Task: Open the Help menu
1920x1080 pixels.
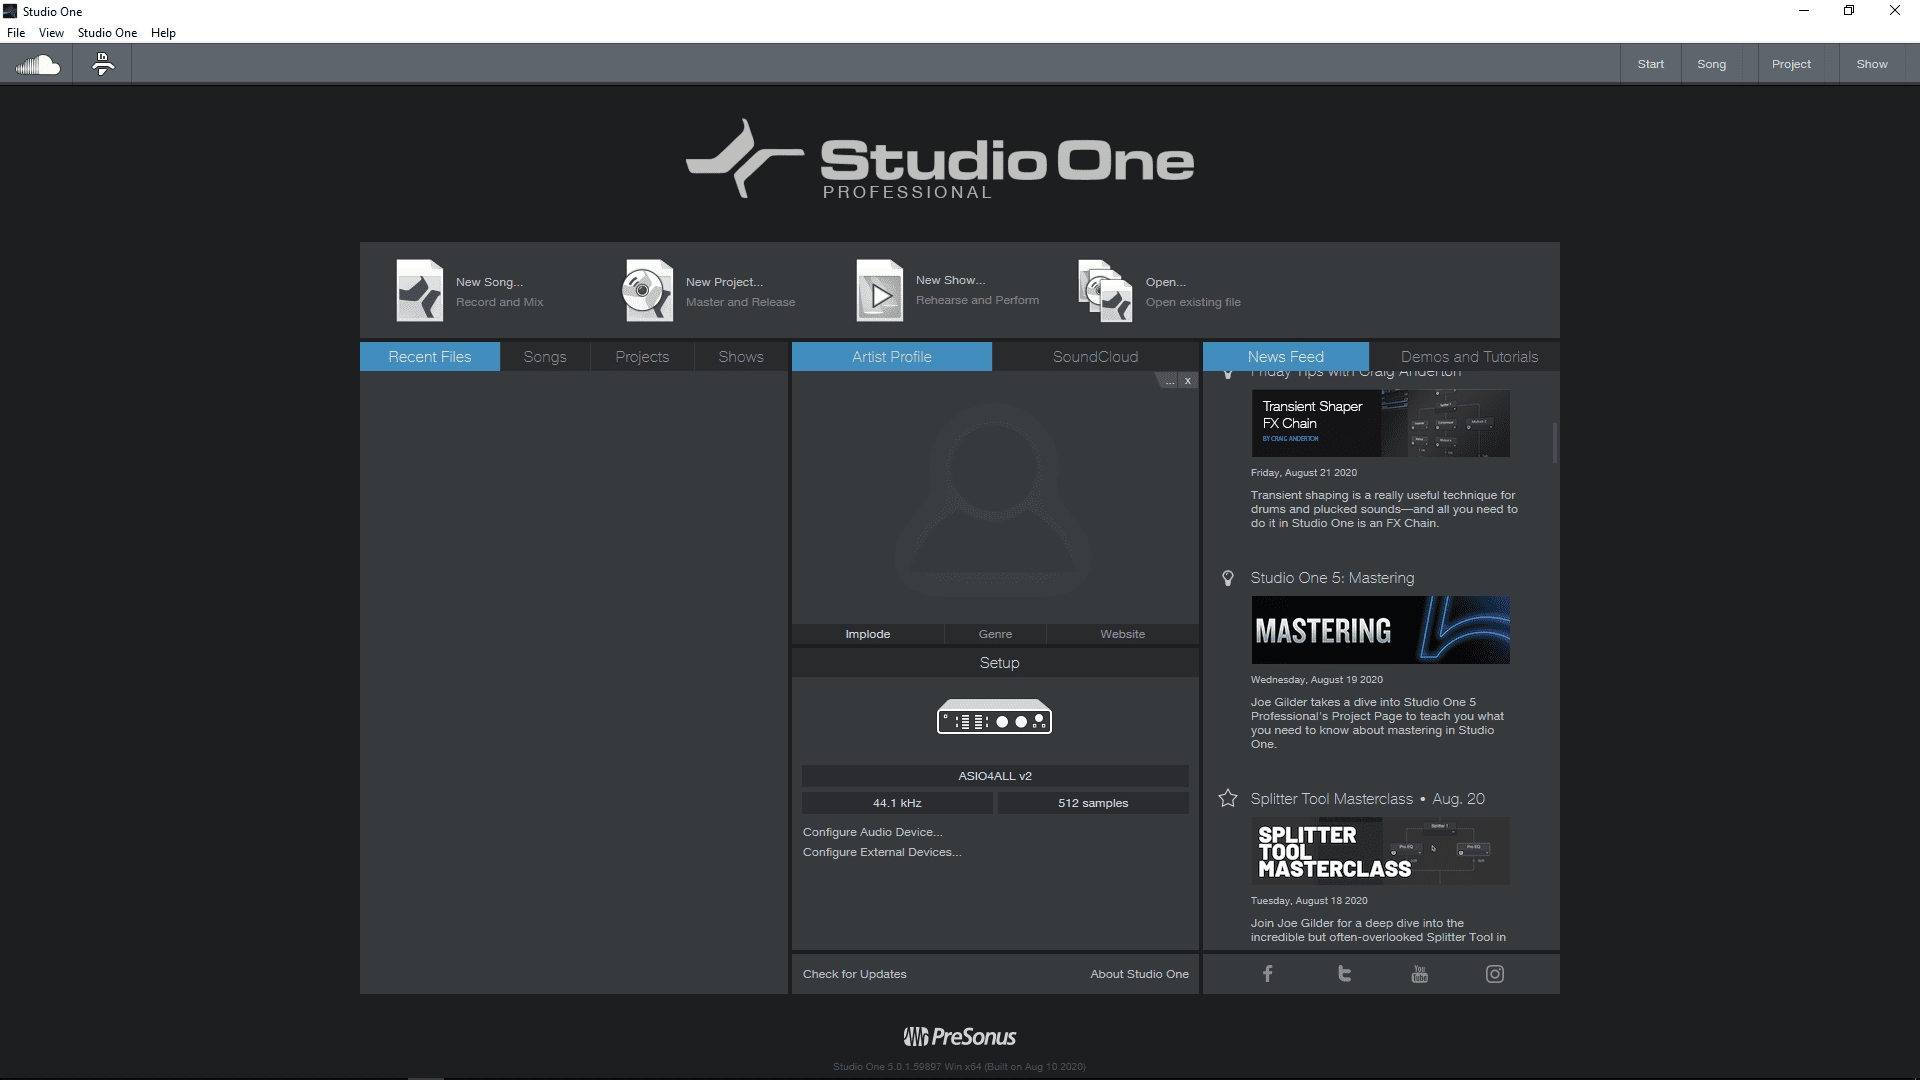Action: pos(163,33)
